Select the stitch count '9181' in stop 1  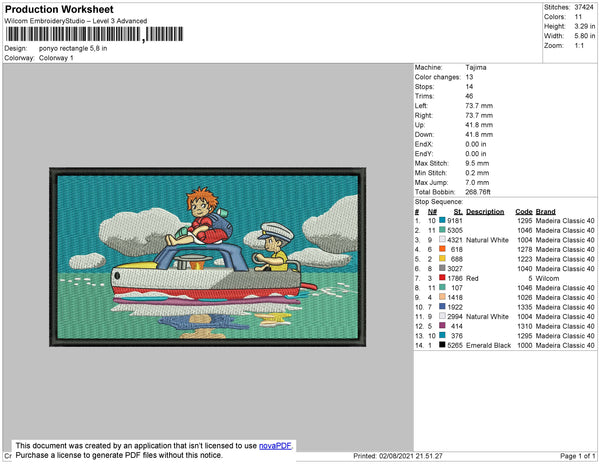[455, 221]
